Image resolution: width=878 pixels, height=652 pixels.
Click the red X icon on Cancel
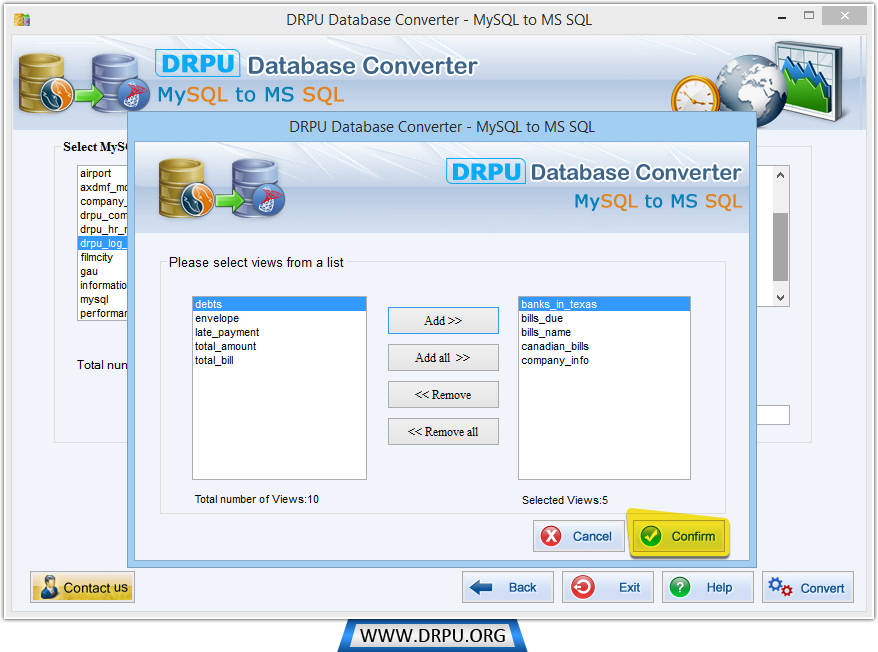(x=551, y=536)
